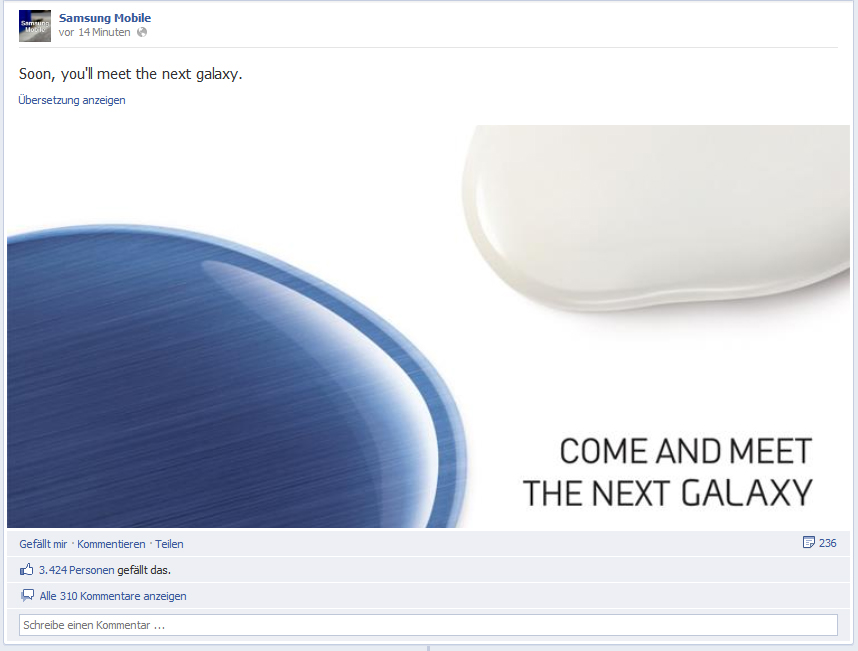Like the post with 'Gefällt mir'
Screen dimensions: 858x651
[x=43, y=544]
